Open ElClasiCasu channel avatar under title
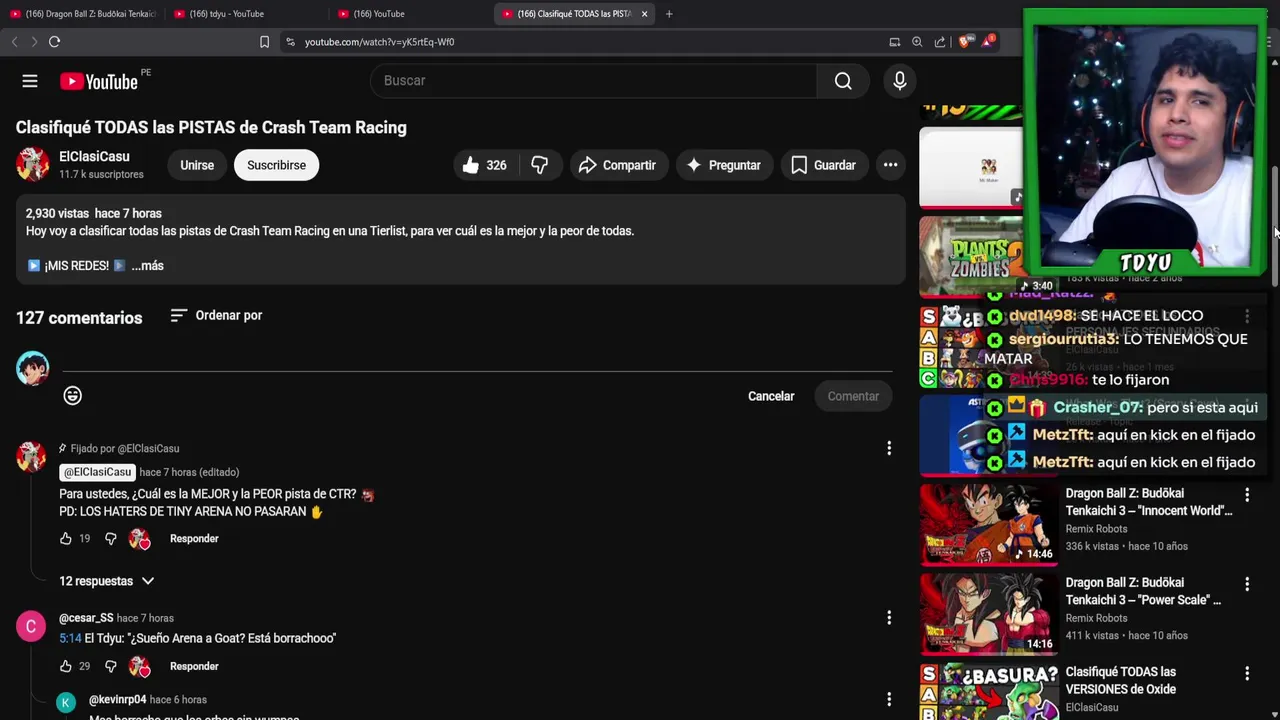The height and width of the screenshot is (720, 1280). 32,165
